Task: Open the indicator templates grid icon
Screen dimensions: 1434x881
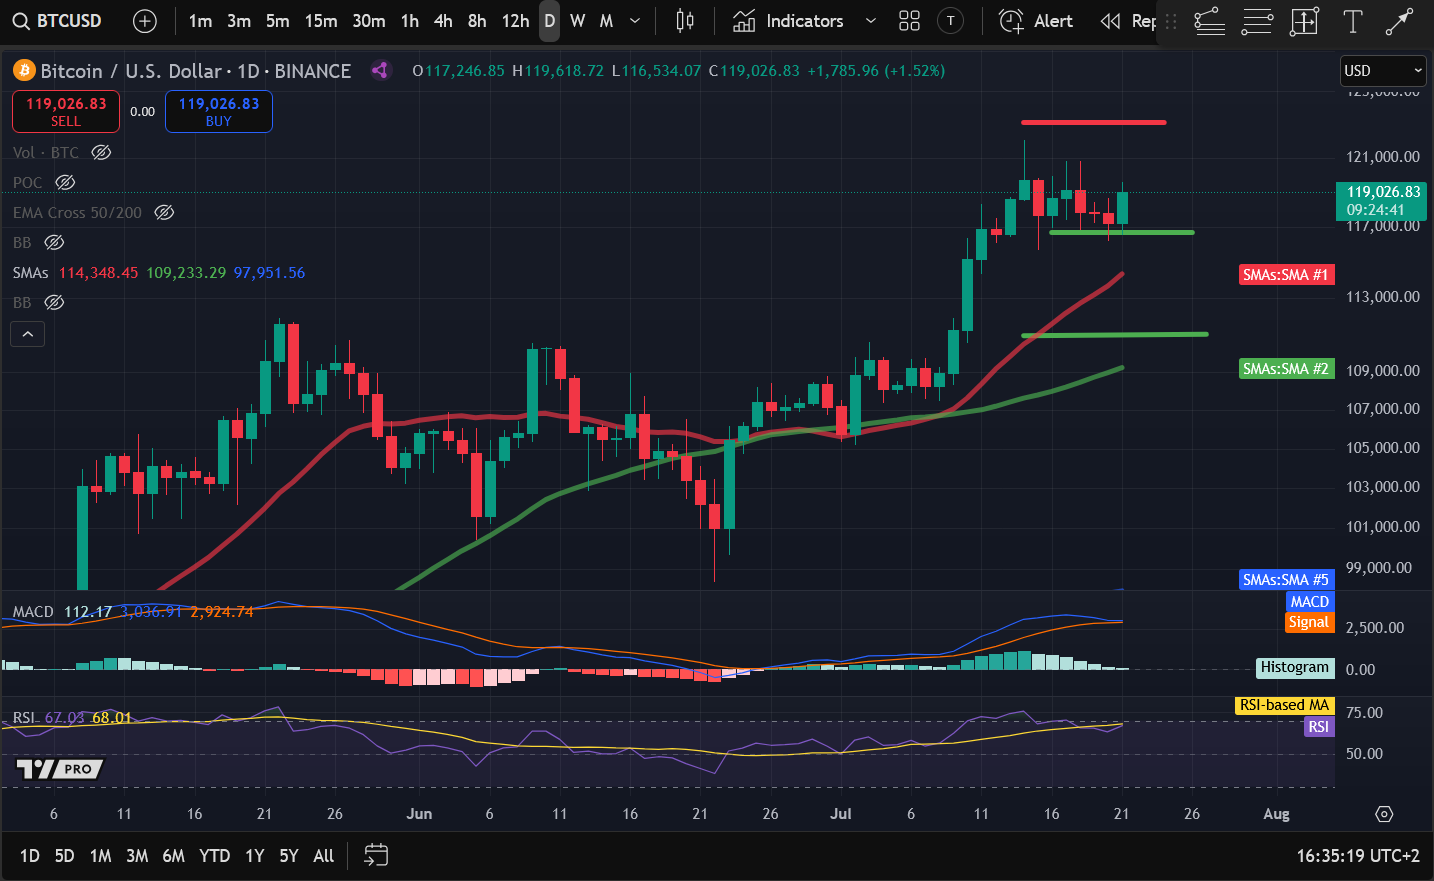Action: [909, 21]
